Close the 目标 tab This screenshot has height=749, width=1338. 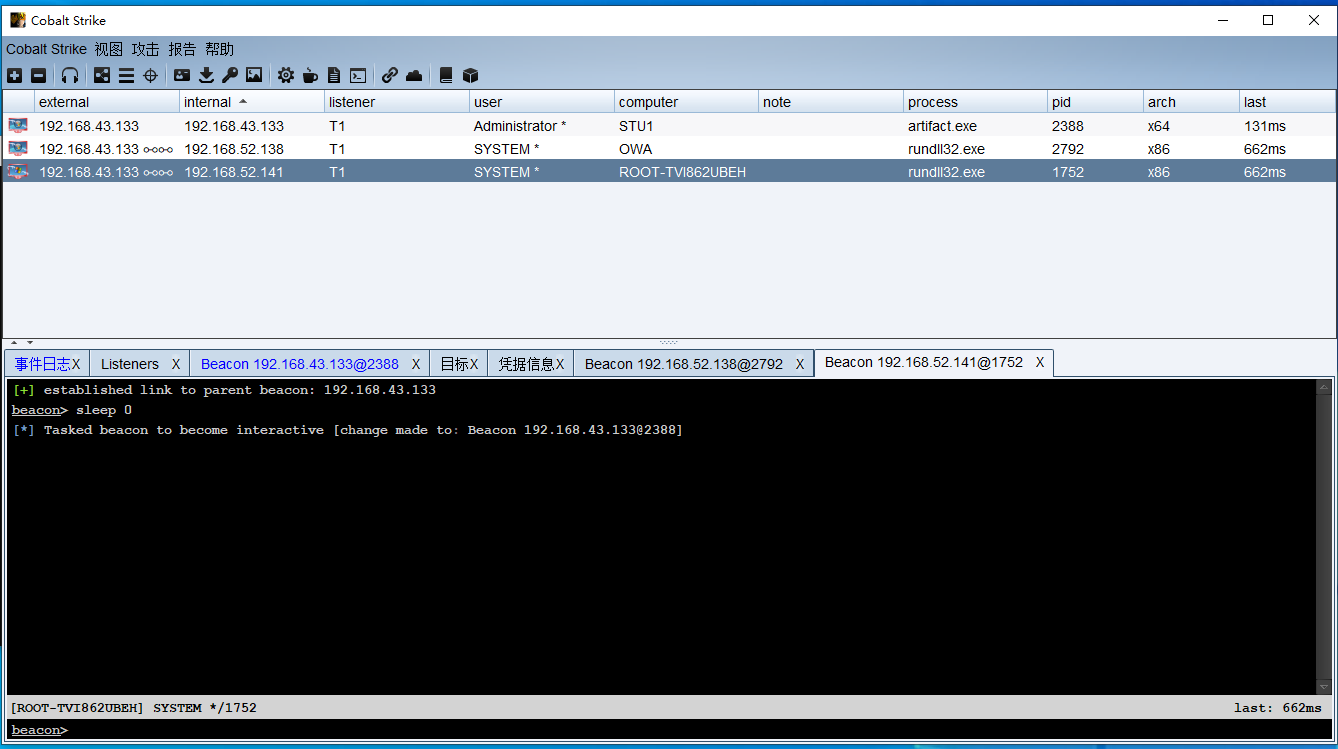pyautogui.click(x=474, y=364)
